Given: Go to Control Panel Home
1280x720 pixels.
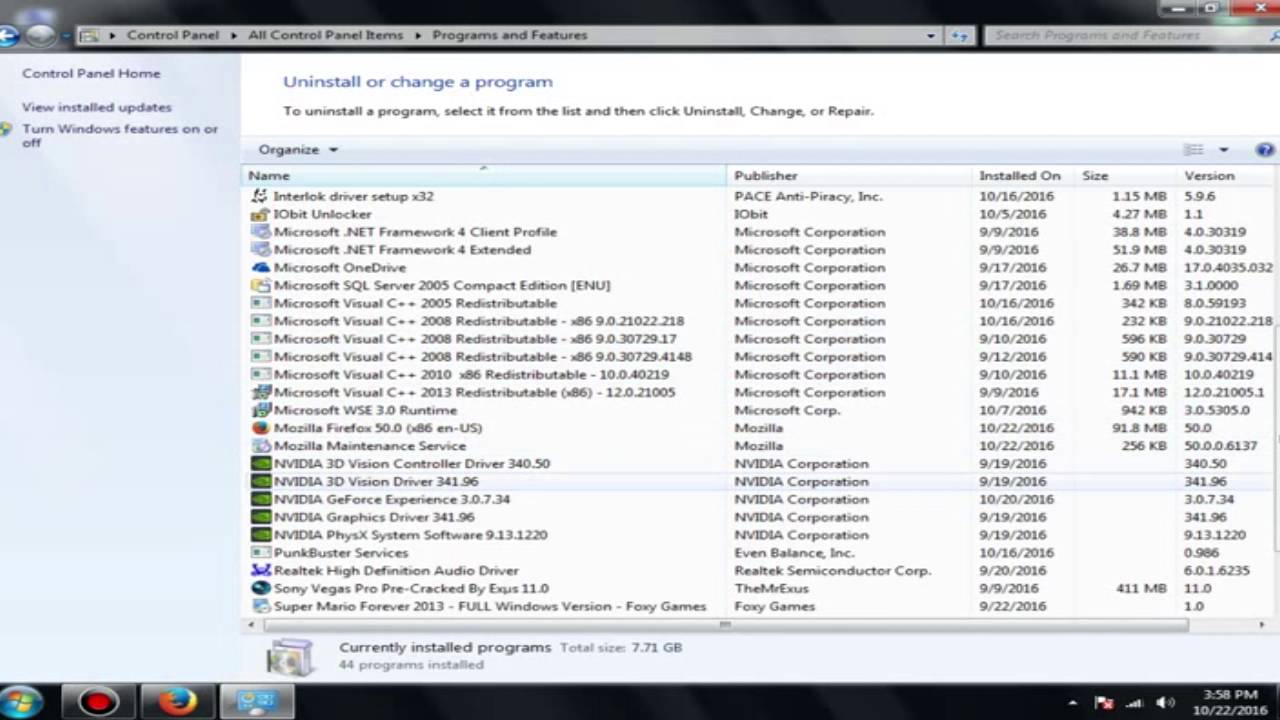Looking at the screenshot, I should (91, 73).
